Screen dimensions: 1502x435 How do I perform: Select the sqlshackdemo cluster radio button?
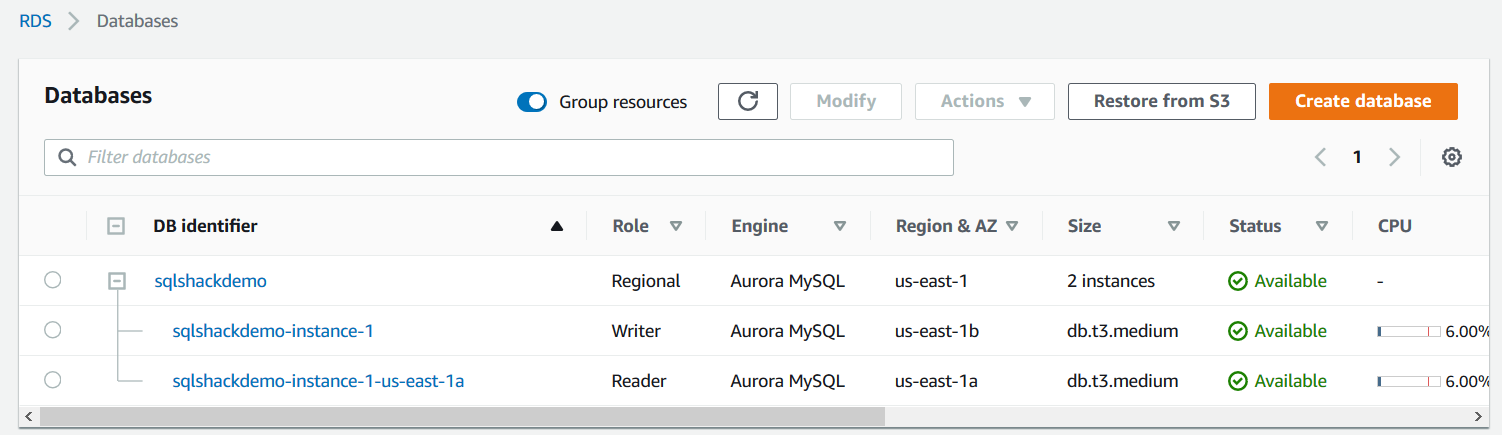click(53, 280)
